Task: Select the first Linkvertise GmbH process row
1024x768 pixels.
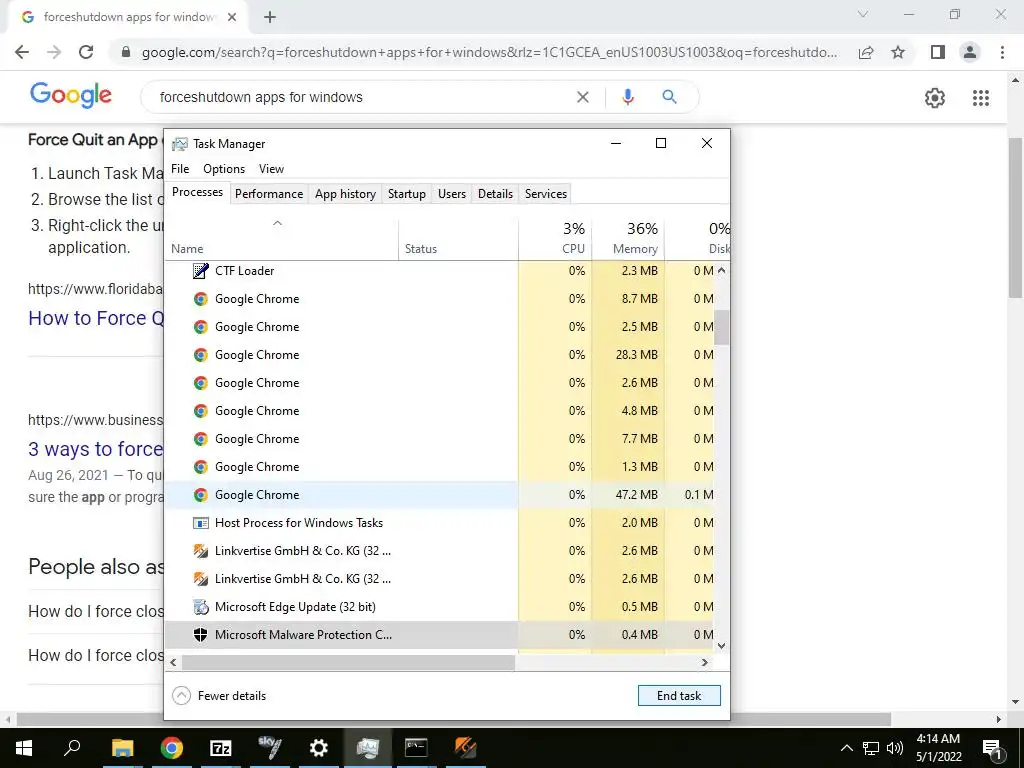Action: (440, 551)
